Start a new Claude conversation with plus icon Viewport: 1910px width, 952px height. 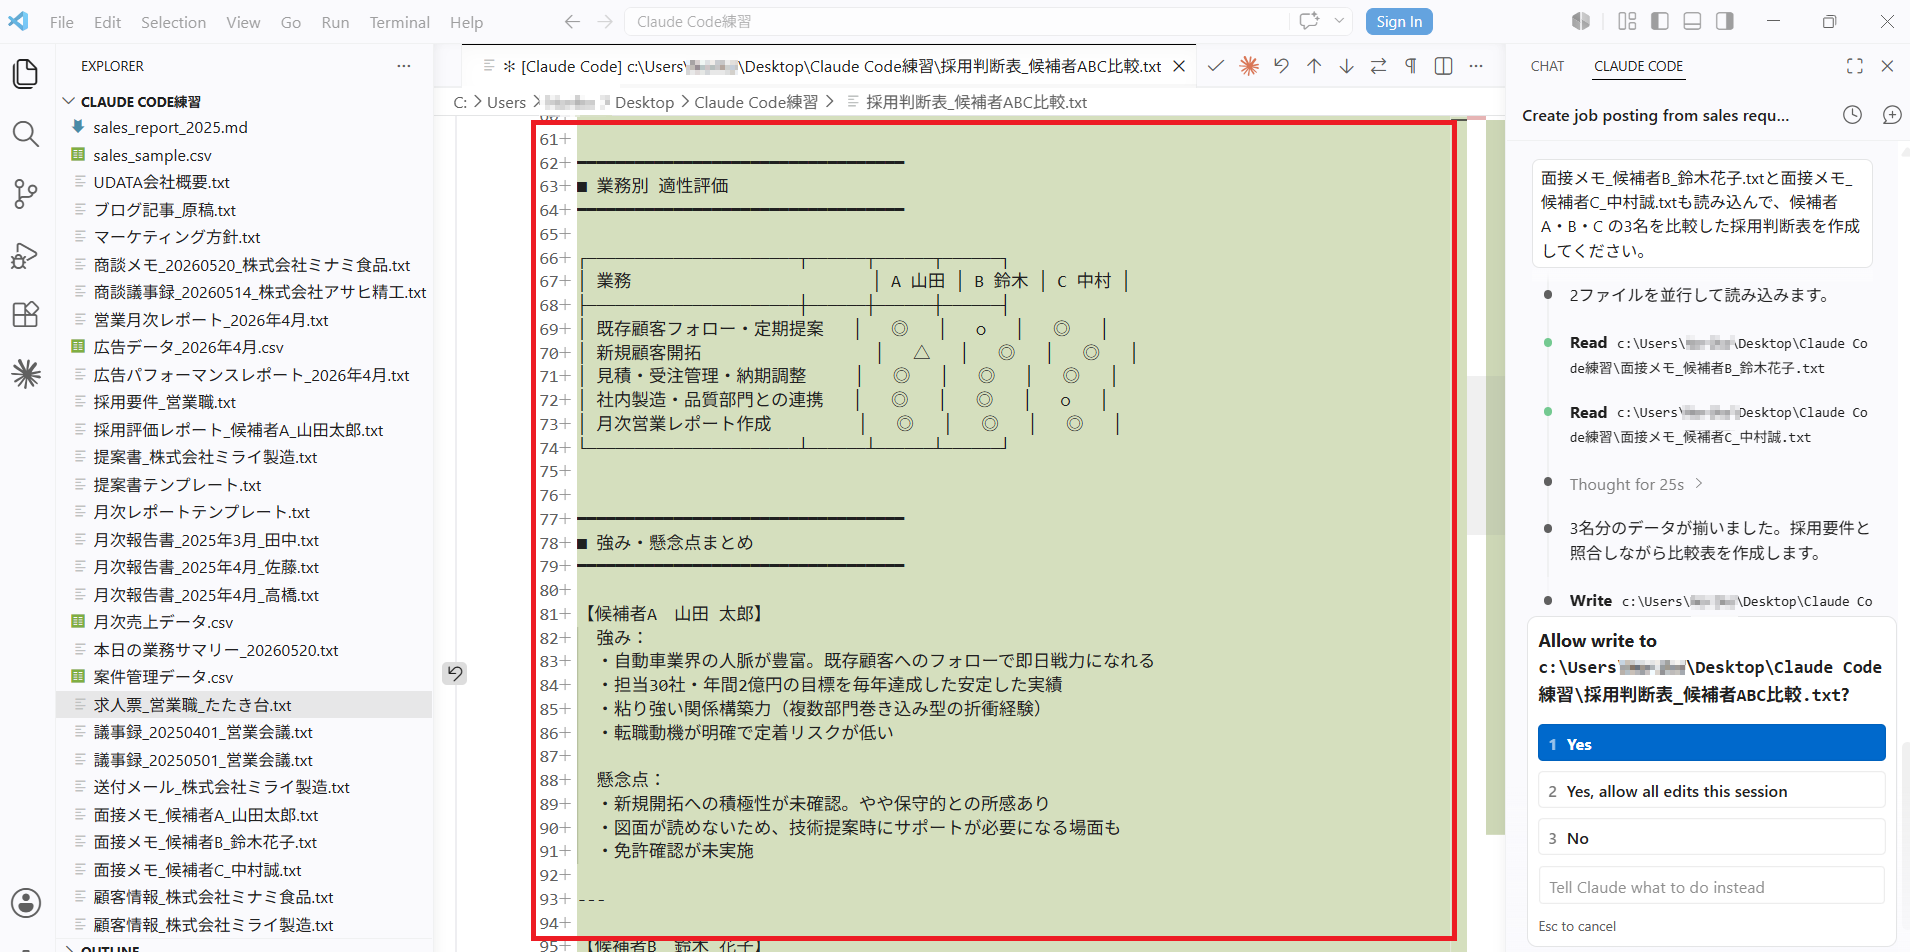tap(1892, 115)
